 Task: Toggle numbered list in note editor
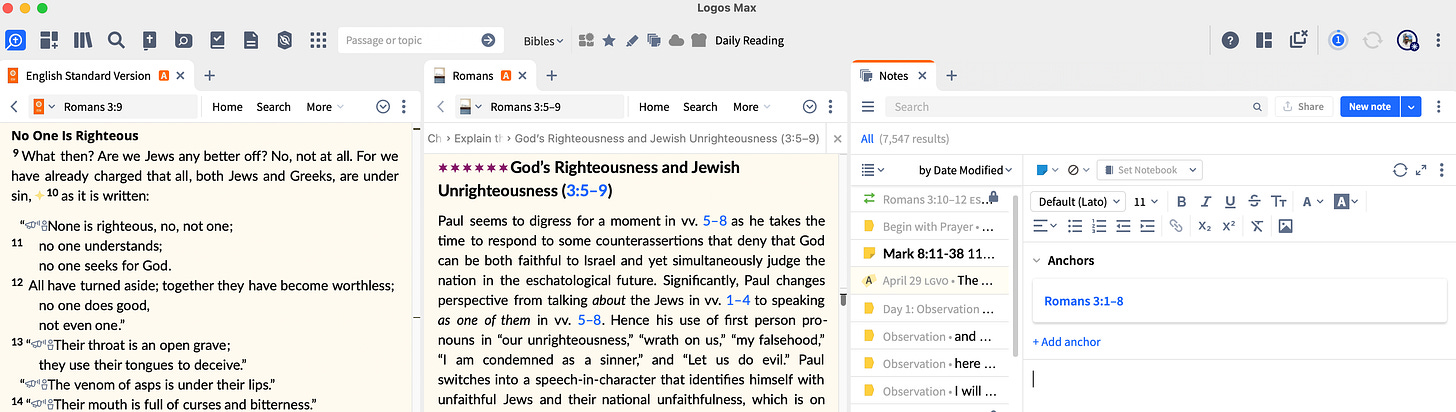tap(1099, 226)
